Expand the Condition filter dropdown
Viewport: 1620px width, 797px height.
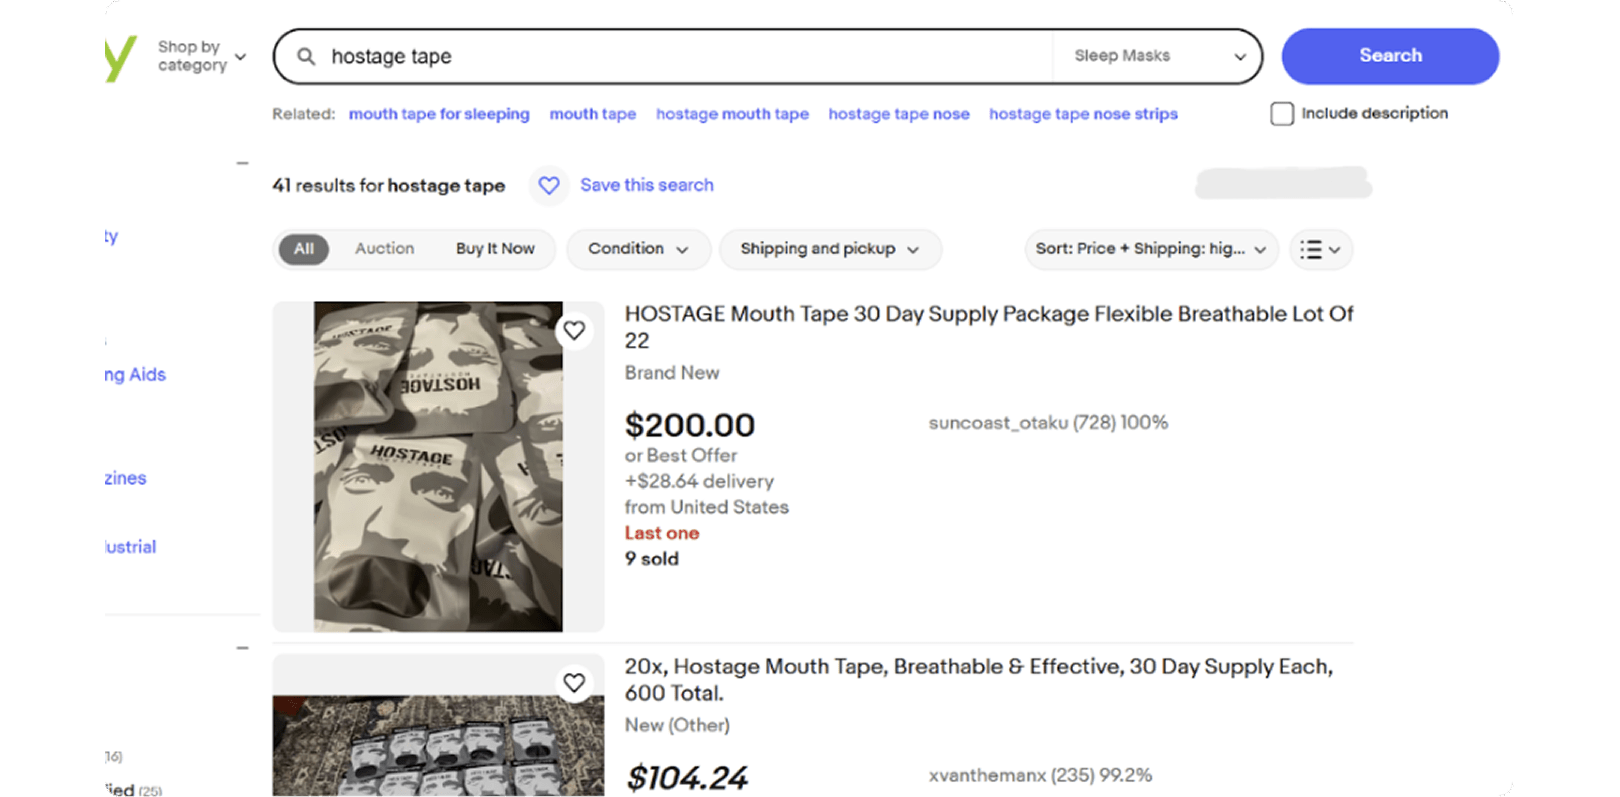pos(638,249)
